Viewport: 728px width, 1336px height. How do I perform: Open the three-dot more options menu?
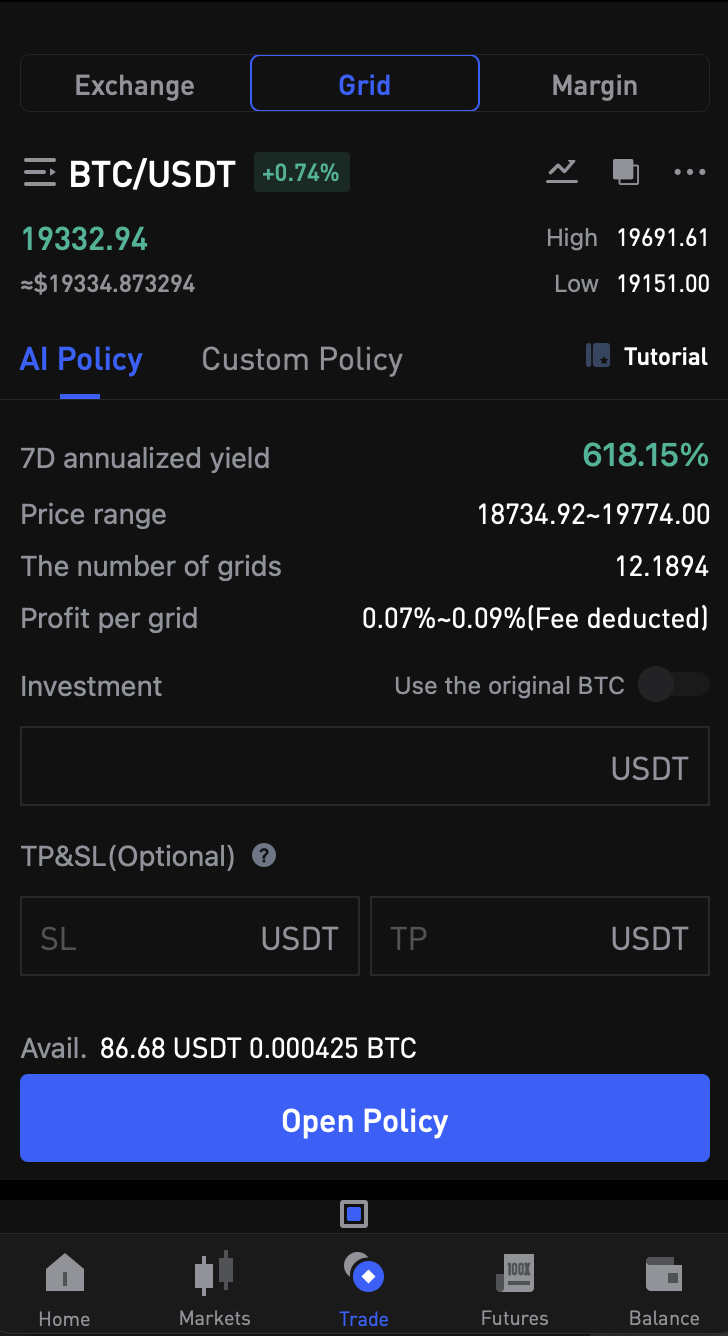coord(690,172)
